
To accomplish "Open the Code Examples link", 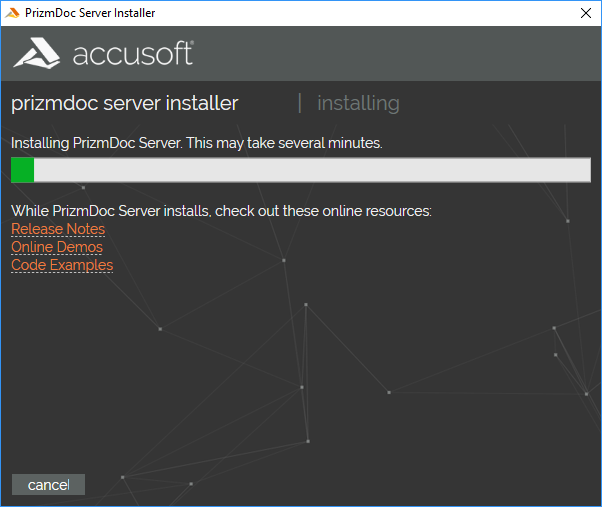I will (62, 265).
